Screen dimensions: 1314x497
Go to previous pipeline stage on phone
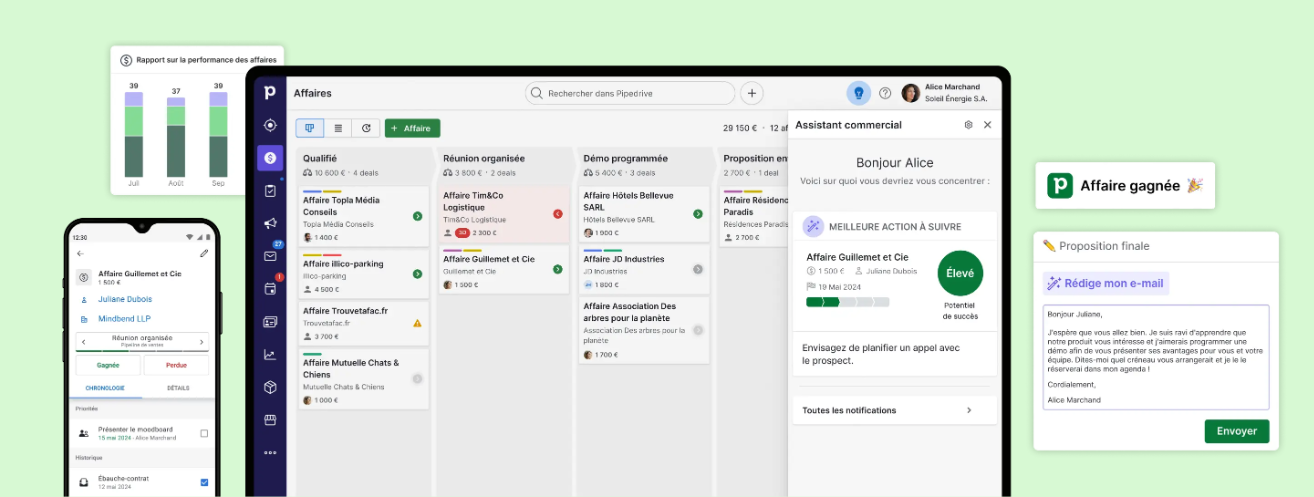tap(83, 342)
